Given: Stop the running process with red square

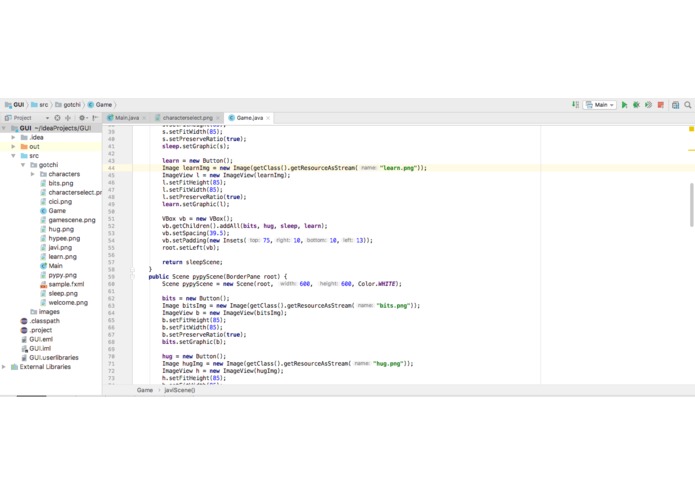Looking at the screenshot, I should click(660, 105).
